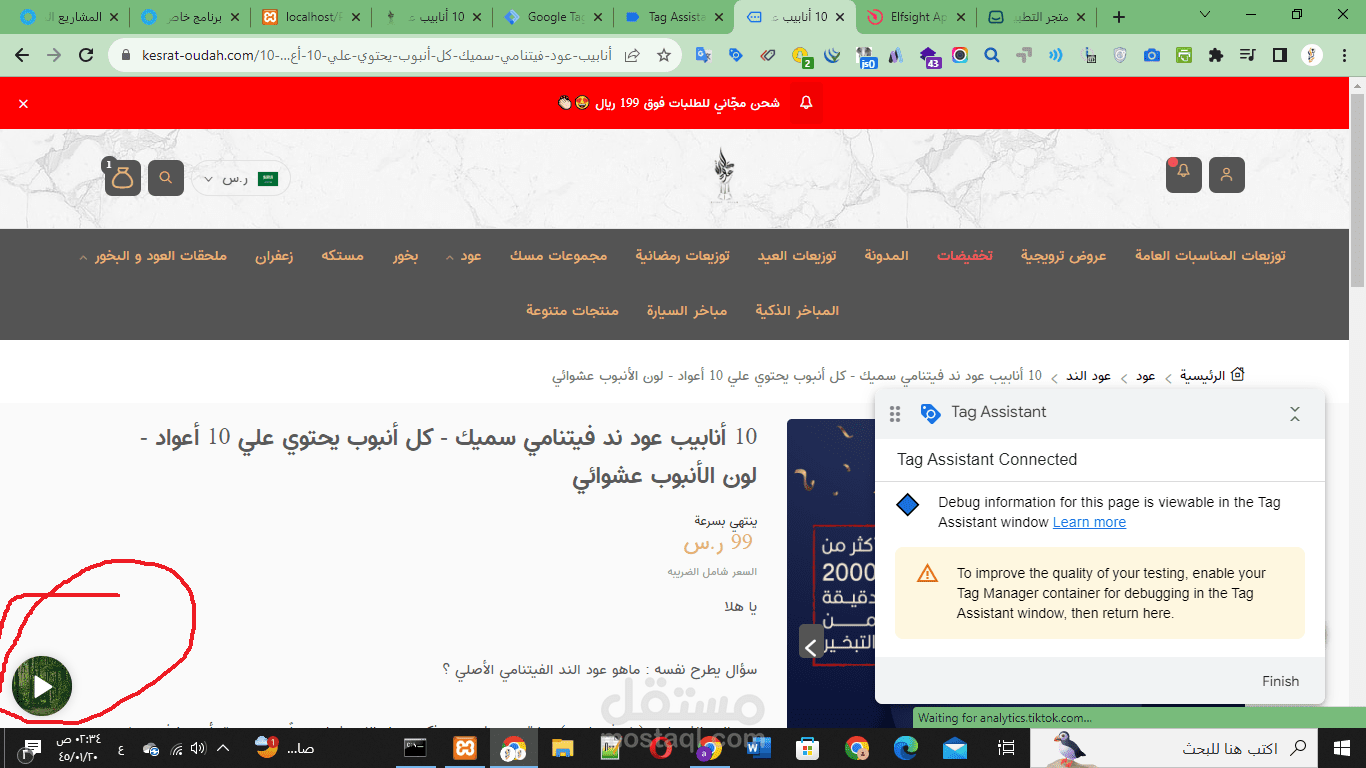Open المباخر الذكية menu item
The image size is (1366, 768).
pos(797,311)
